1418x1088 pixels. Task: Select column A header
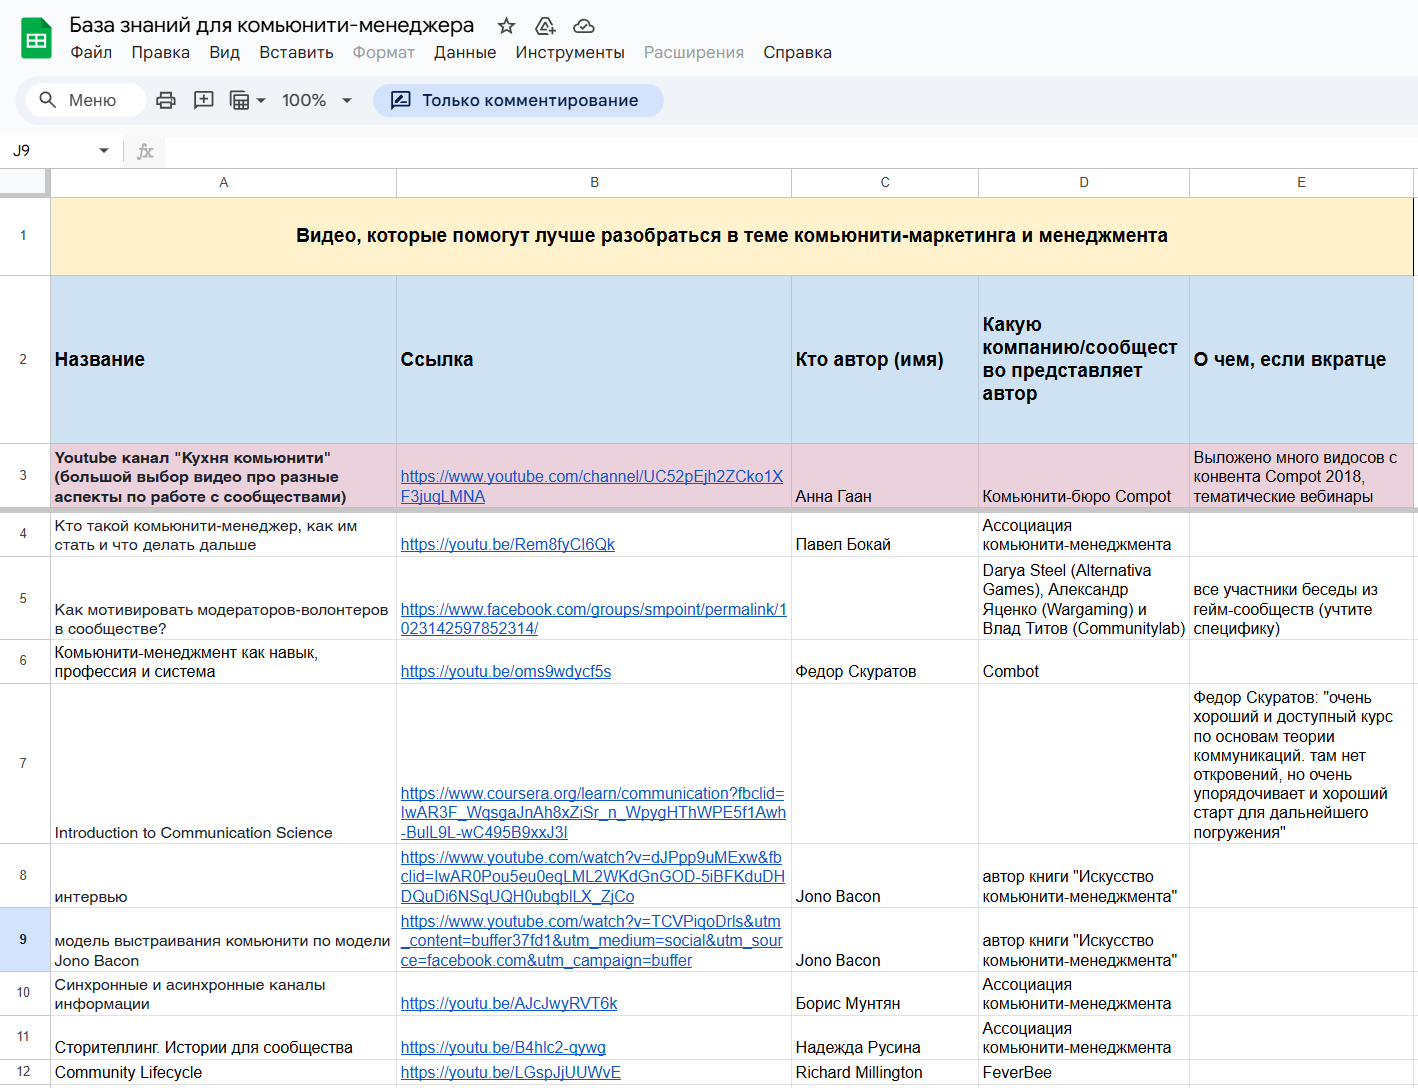click(x=223, y=182)
